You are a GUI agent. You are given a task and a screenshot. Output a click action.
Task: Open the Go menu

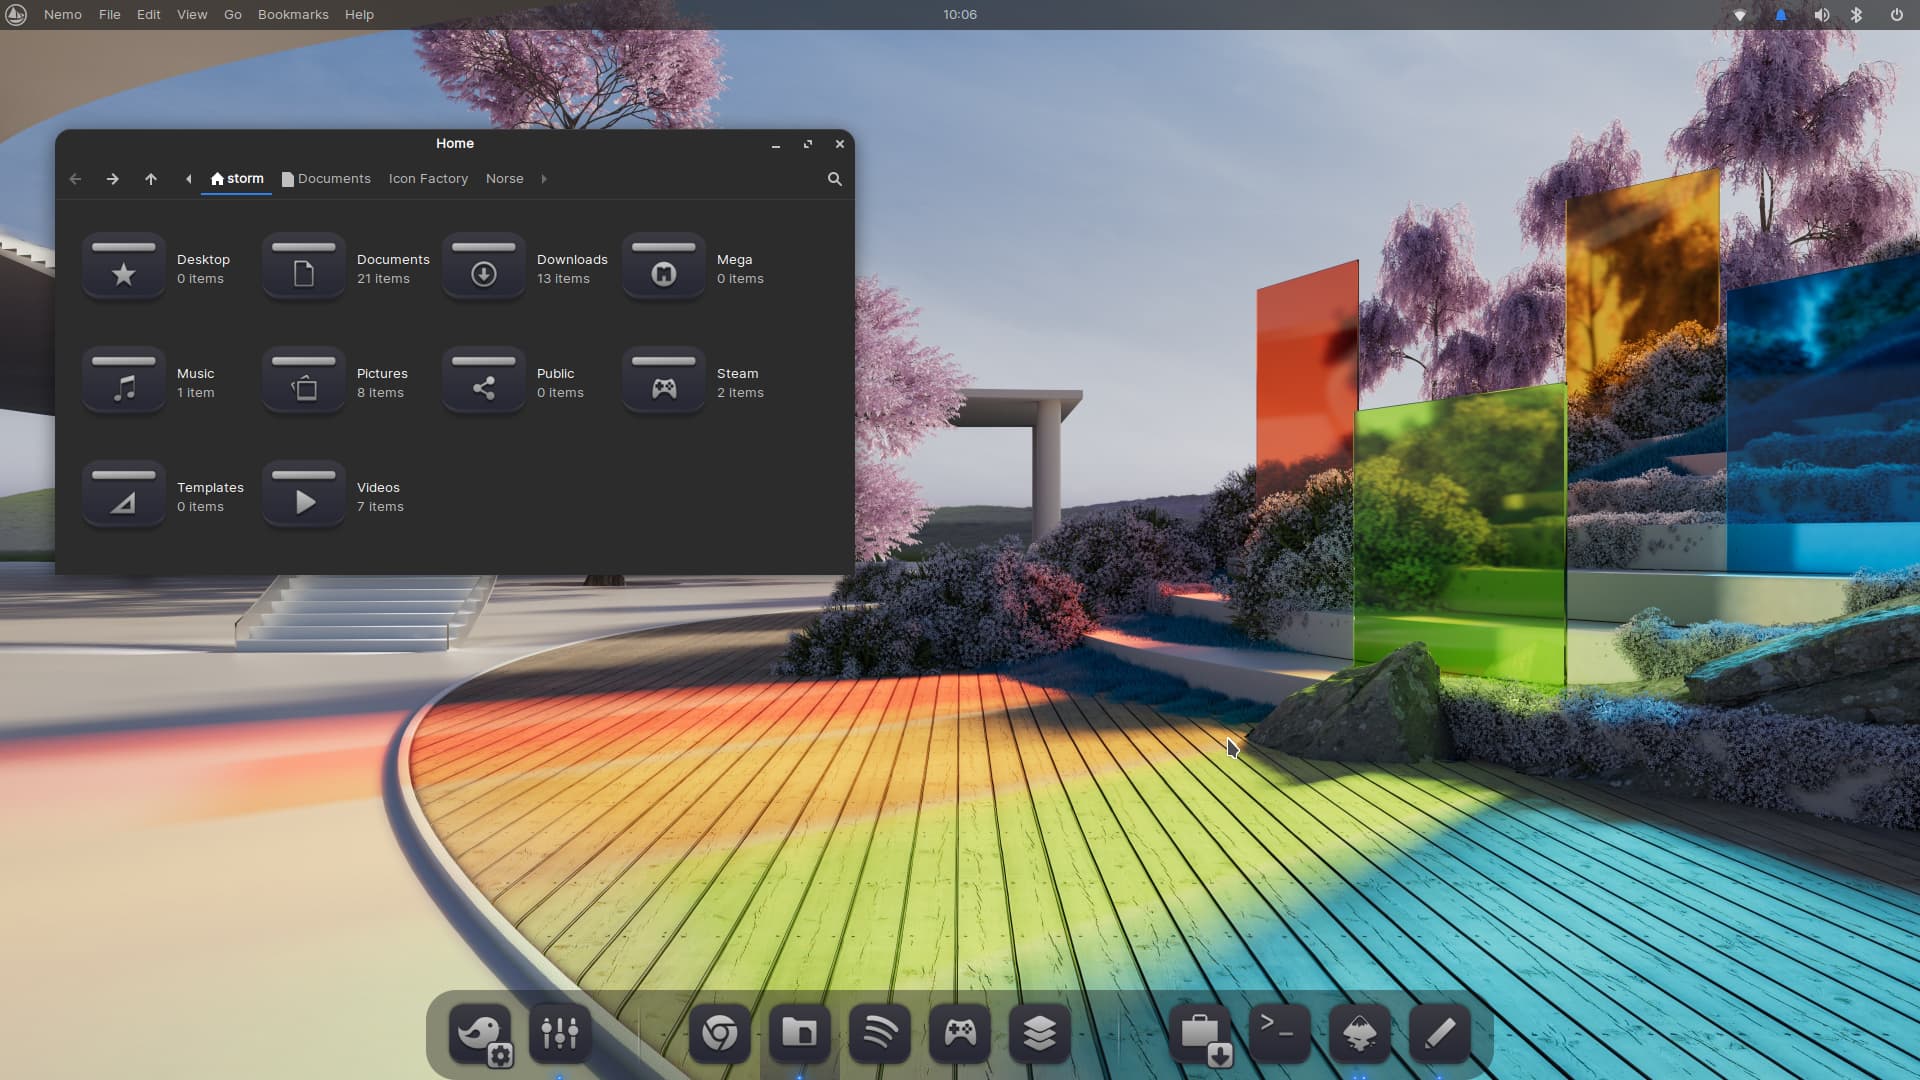tap(233, 15)
